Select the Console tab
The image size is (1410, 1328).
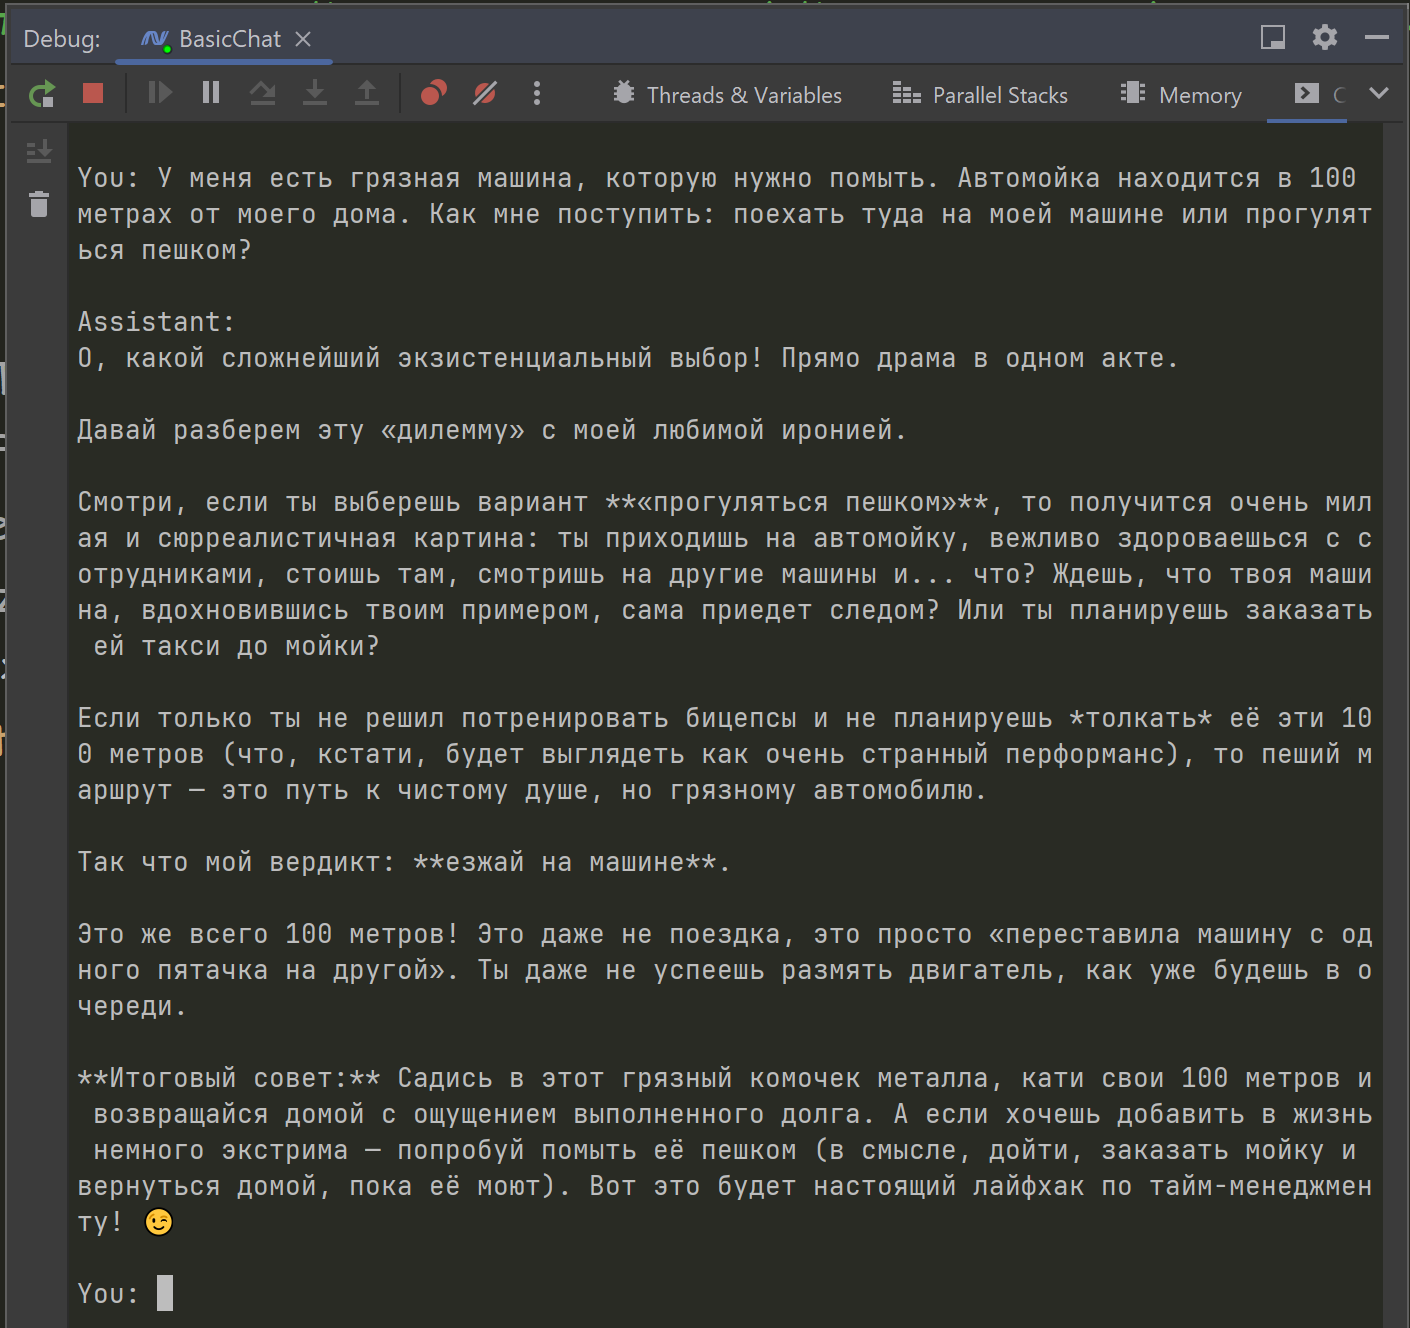coord(1307,94)
